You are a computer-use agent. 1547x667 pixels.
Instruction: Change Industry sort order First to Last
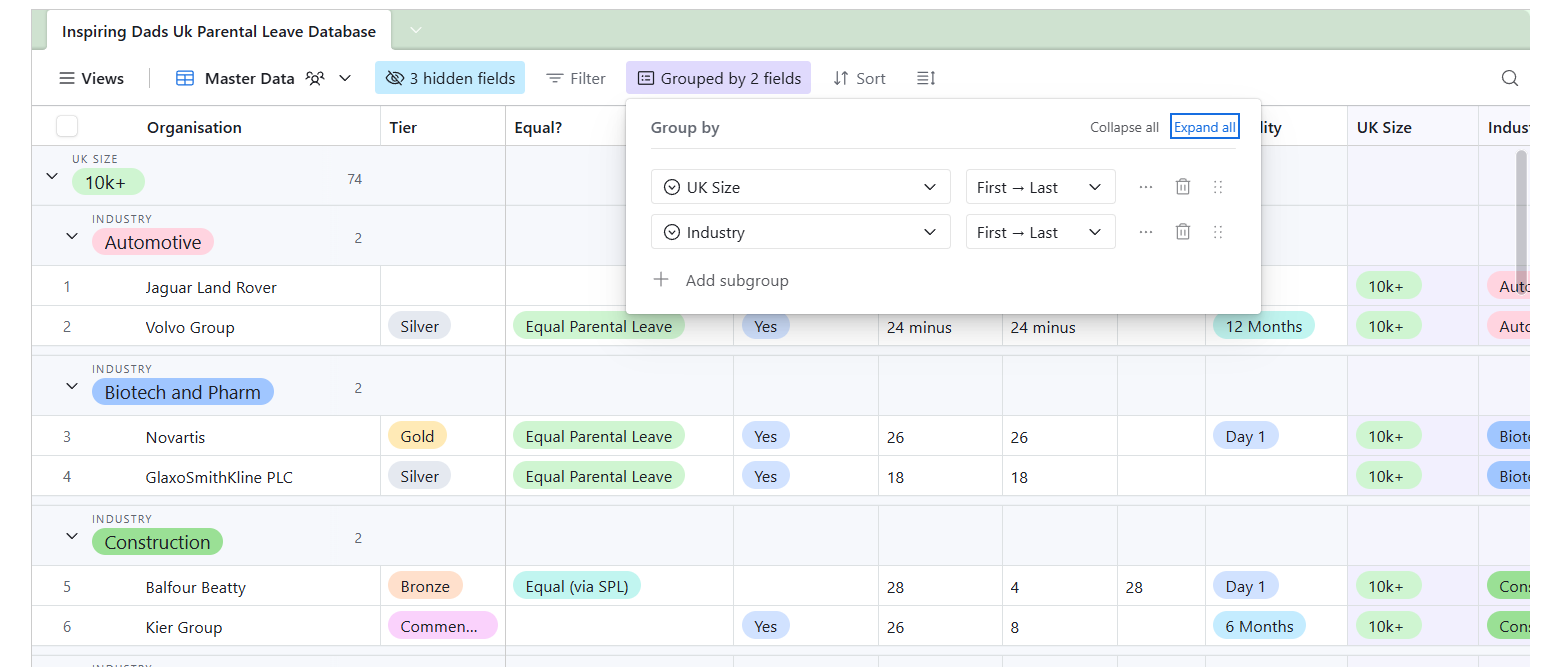point(1040,232)
